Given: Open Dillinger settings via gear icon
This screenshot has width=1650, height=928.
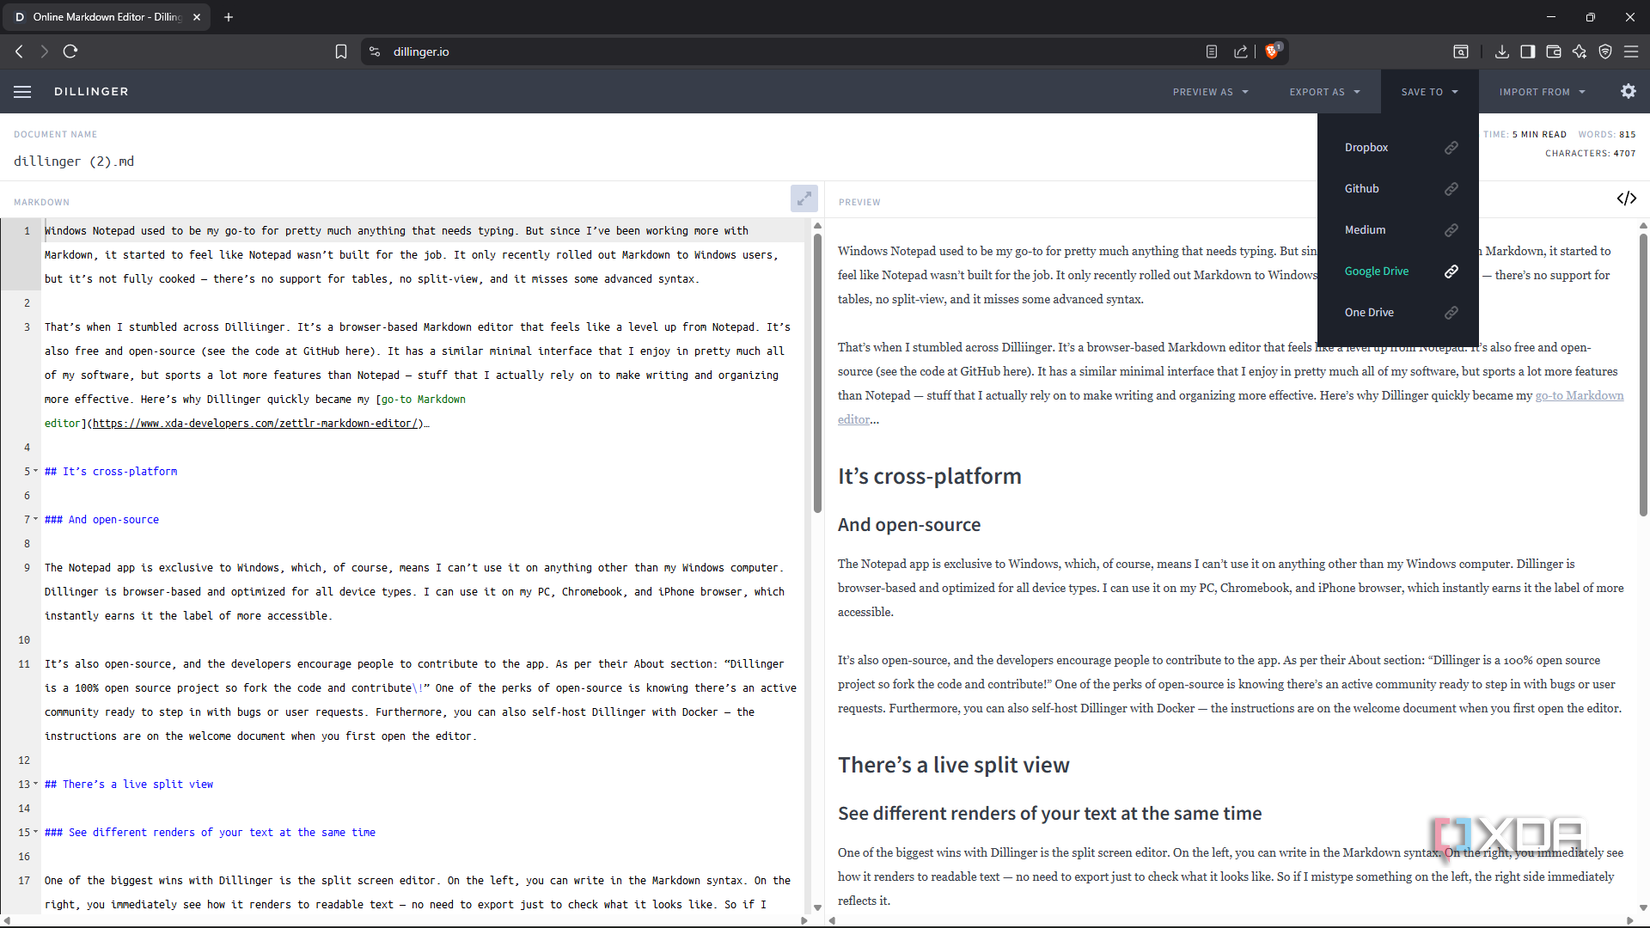Looking at the screenshot, I should (1628, 91).
